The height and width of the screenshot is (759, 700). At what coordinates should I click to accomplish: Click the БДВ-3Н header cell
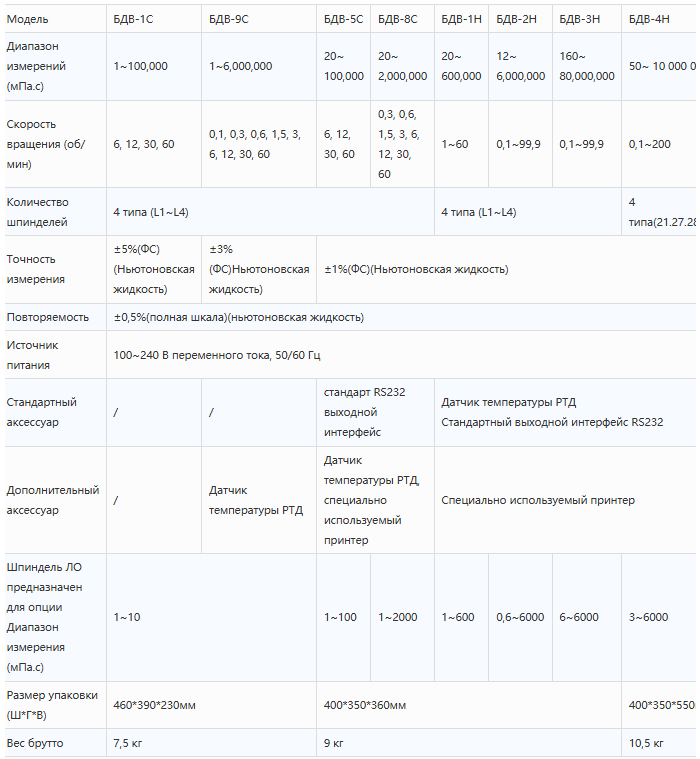tap(587, 19)
